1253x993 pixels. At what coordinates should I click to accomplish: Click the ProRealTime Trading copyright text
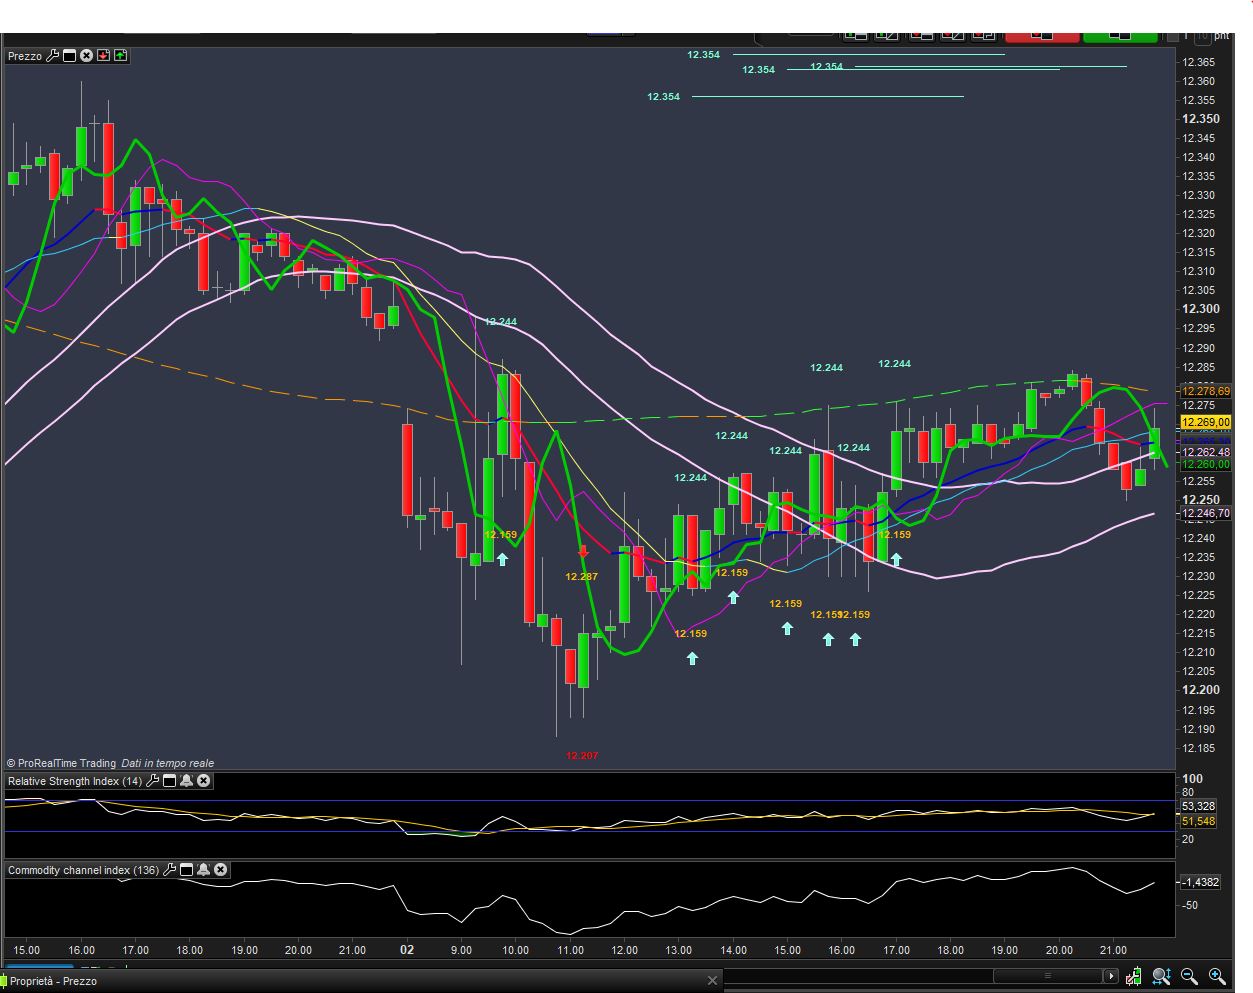(x=61, y=763)
